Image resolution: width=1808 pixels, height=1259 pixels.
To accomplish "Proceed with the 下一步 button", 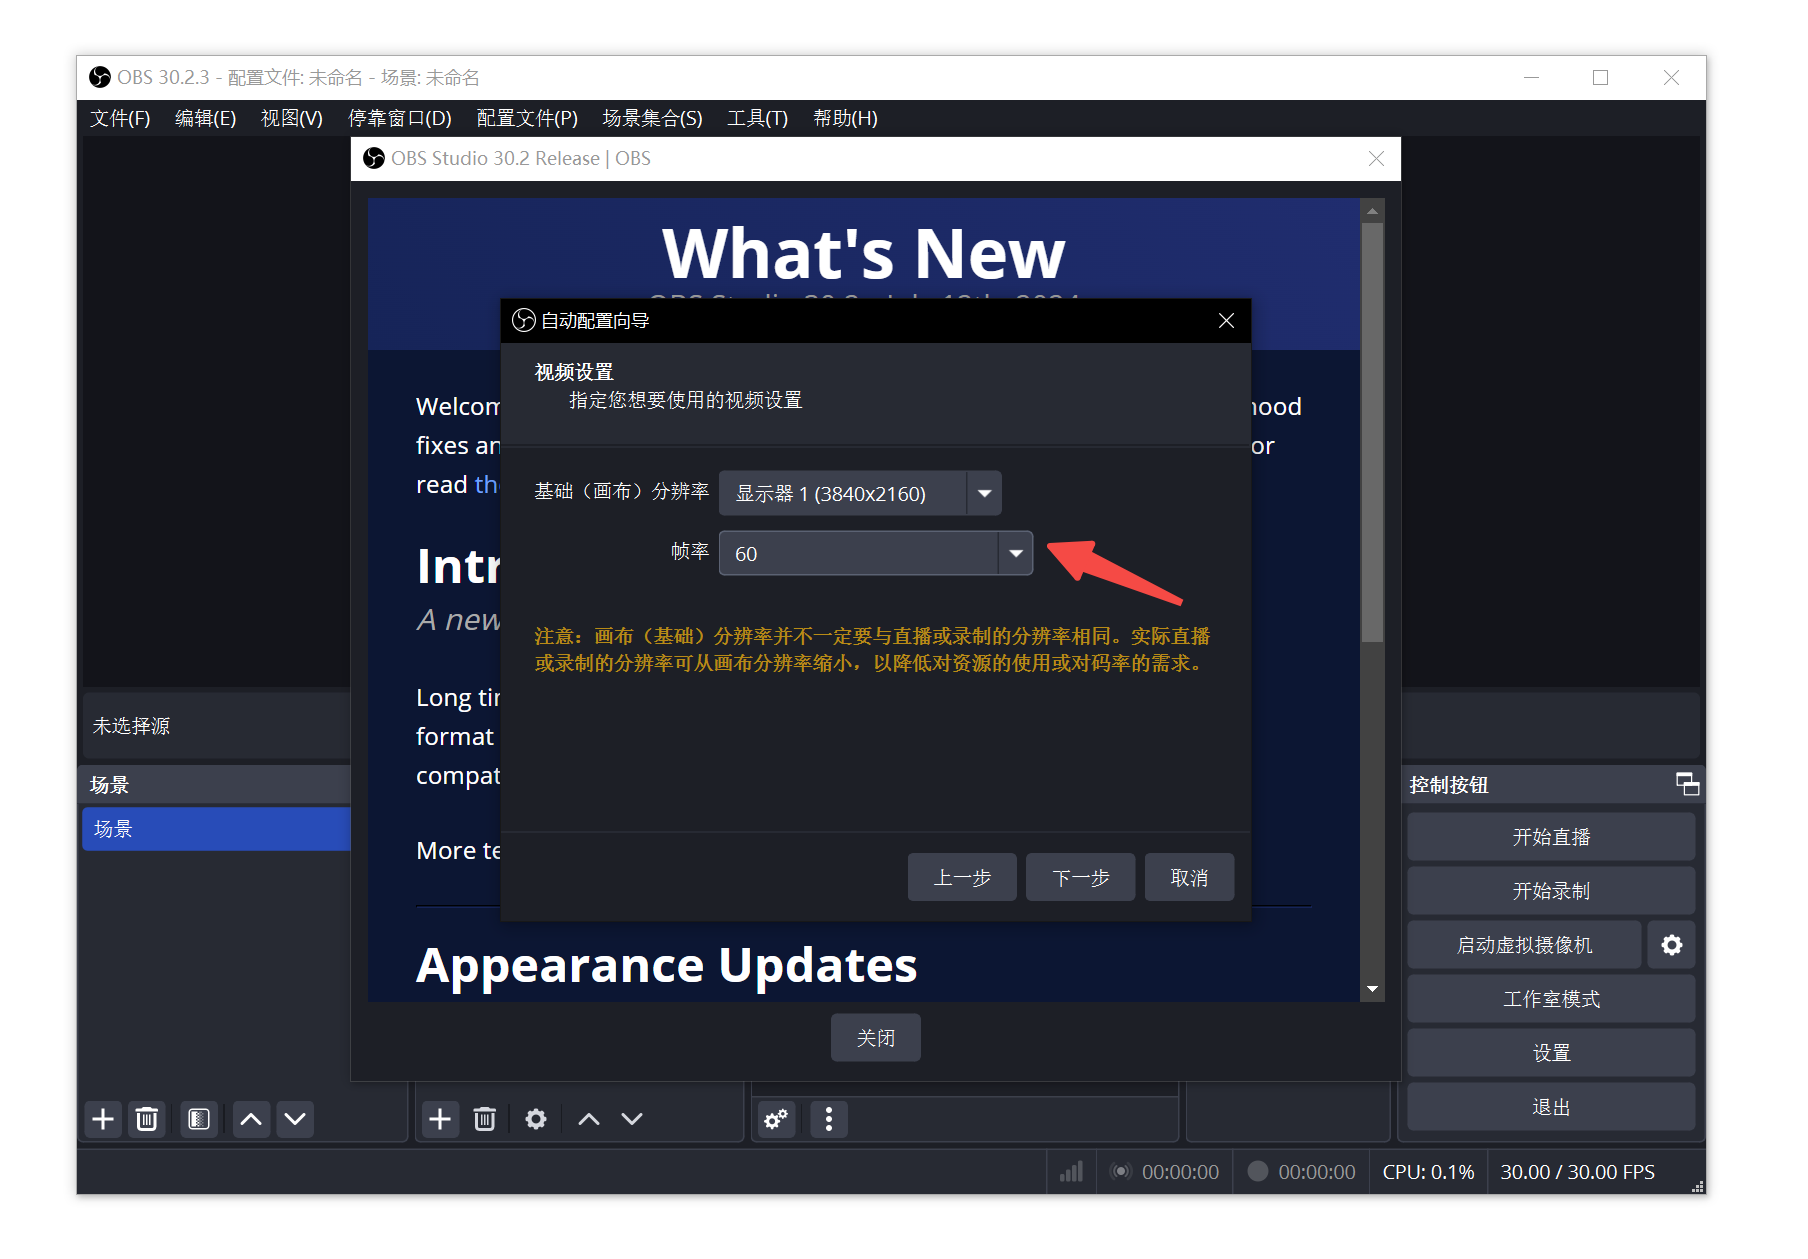I will coord(1080,877).
